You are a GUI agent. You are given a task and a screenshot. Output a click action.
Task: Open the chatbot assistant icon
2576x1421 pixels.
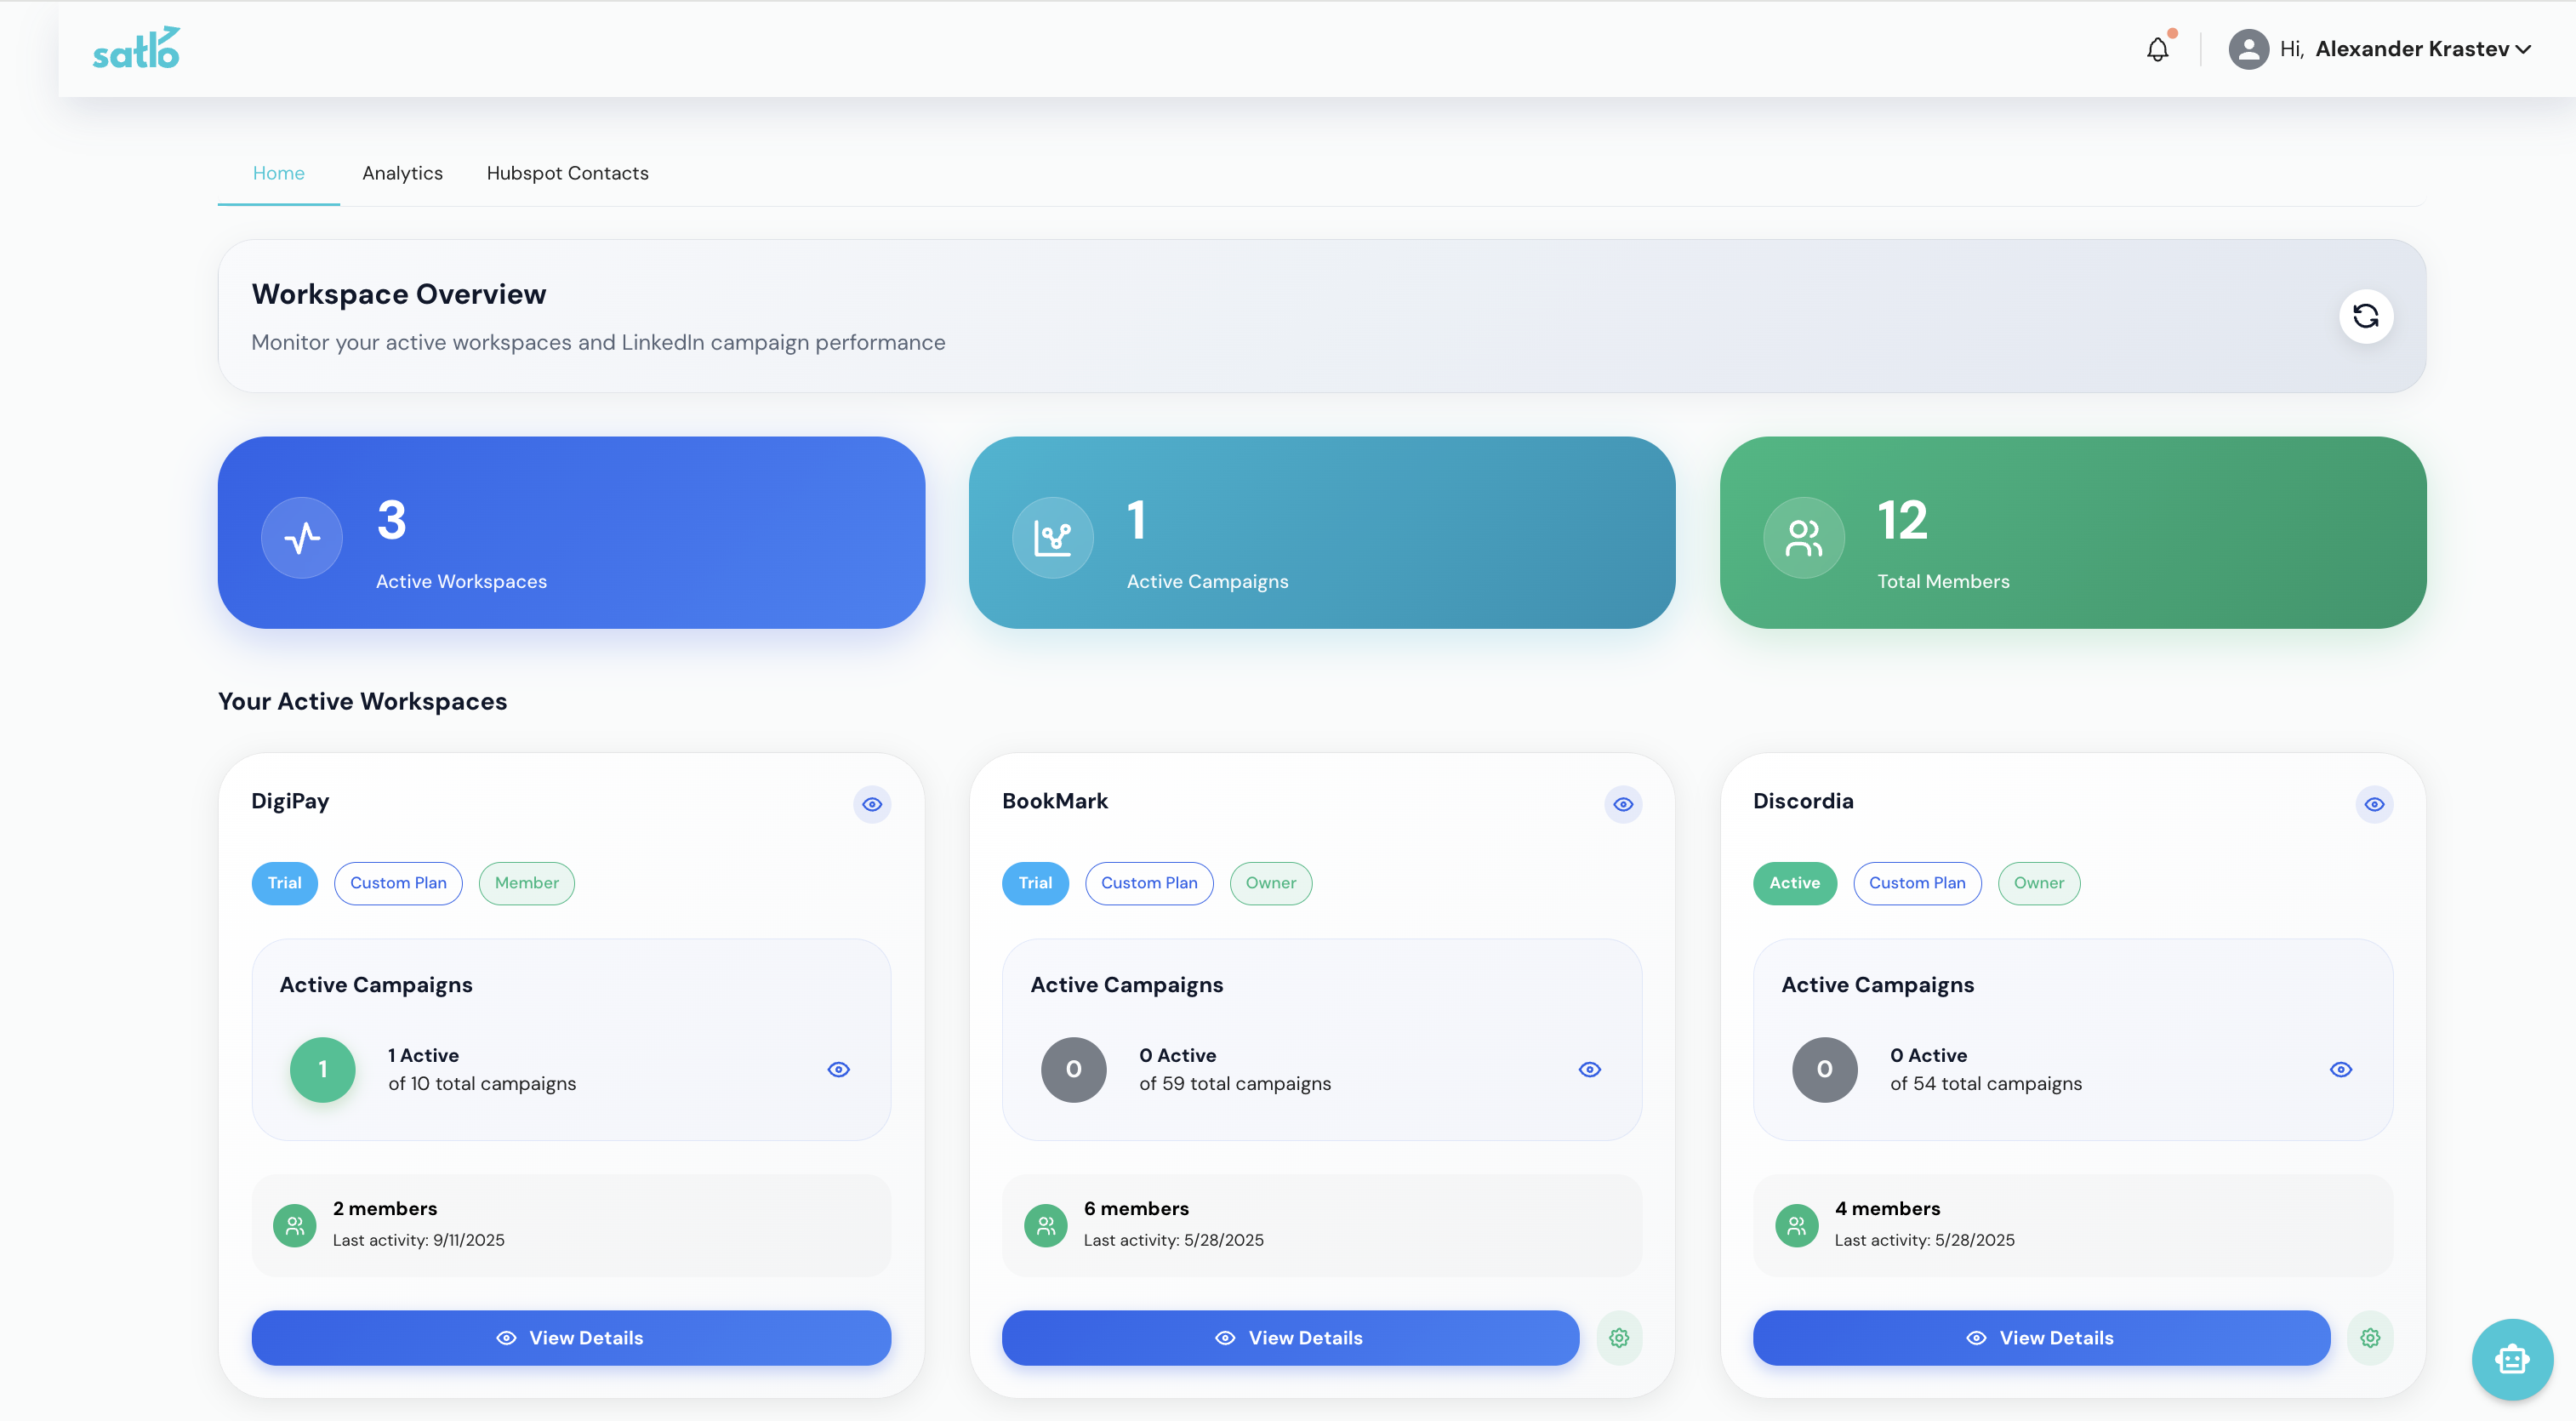[x=2511, y=1358]
